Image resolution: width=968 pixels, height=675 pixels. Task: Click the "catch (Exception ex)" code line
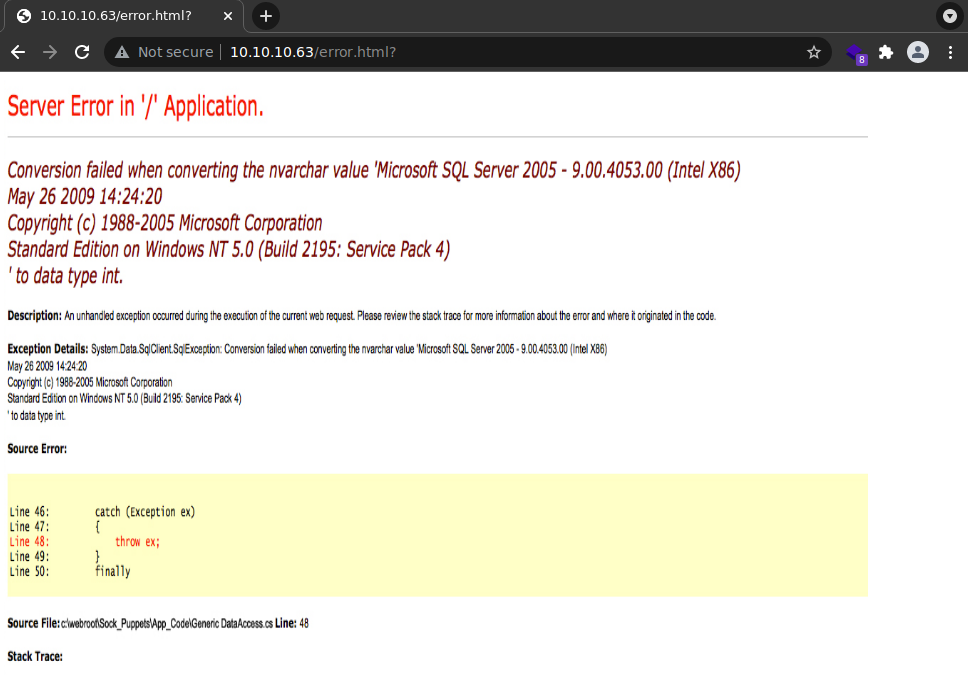point(145,512)
